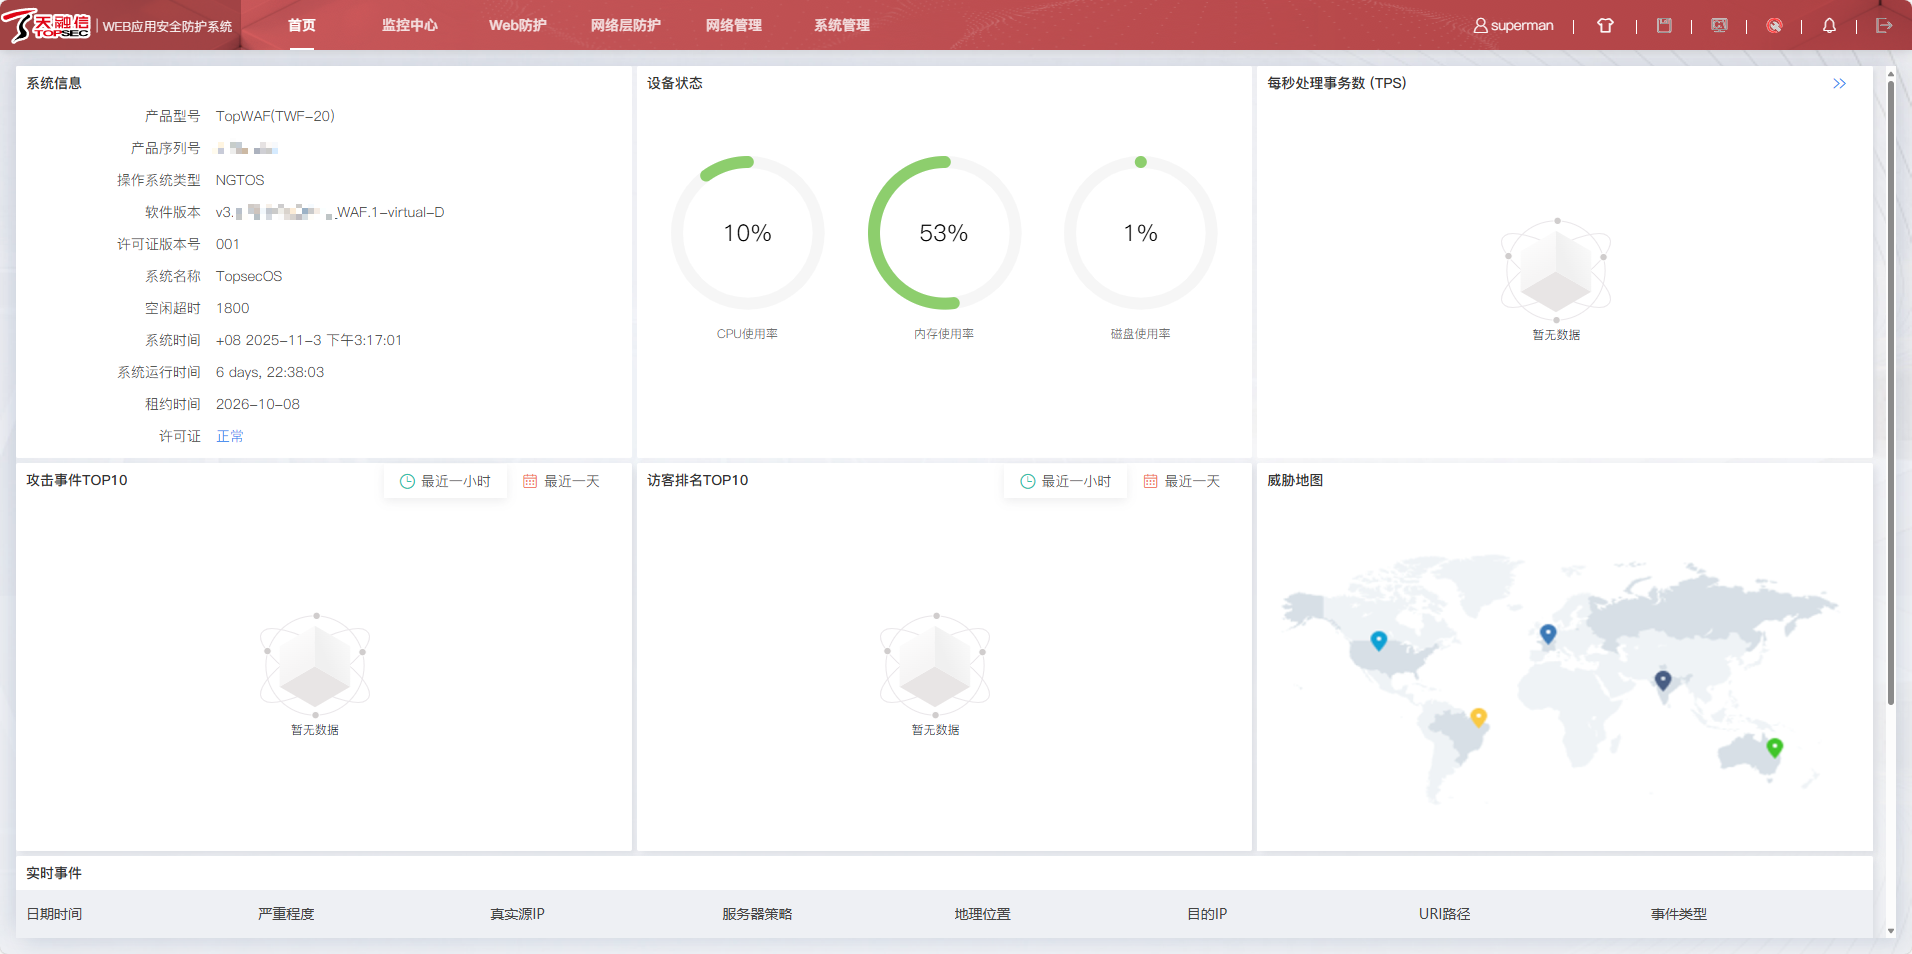This screenshot has height=954, width=1912.
Task: Open the superman user account menu
Action: pyautogui.click(x=1514, y=25)
